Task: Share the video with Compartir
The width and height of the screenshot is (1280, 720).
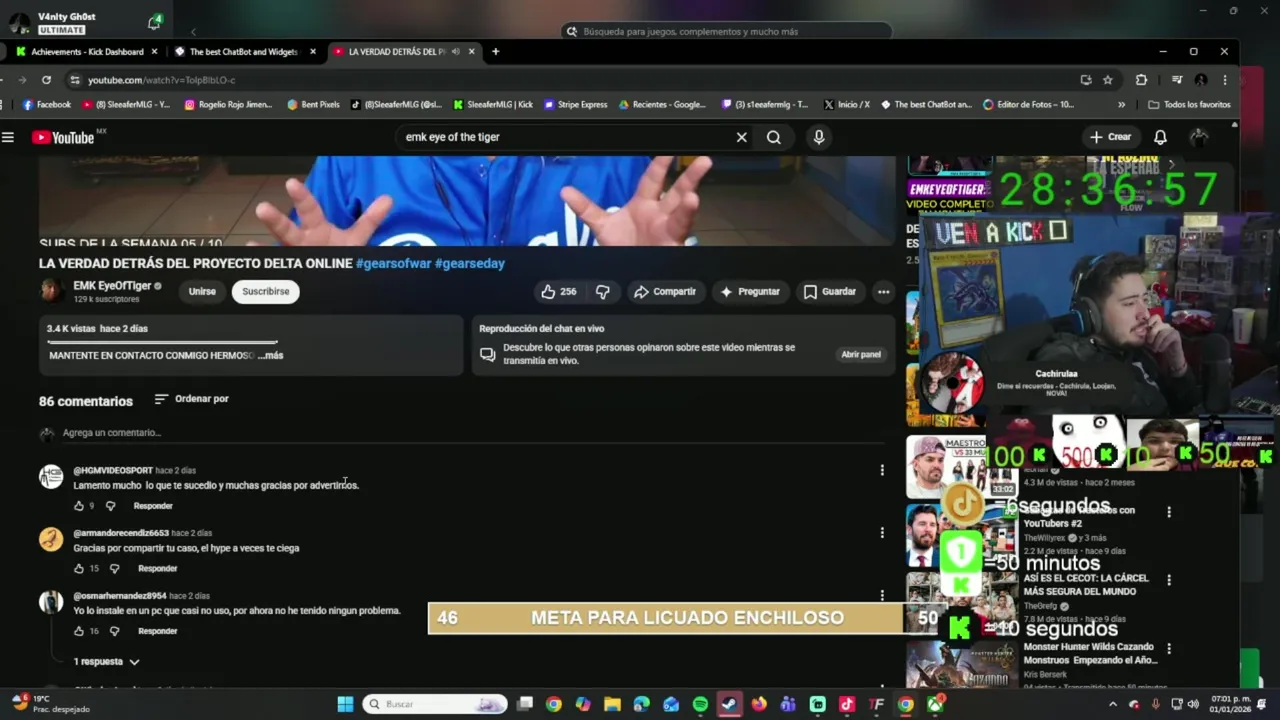Action: (x=665, y=292)
